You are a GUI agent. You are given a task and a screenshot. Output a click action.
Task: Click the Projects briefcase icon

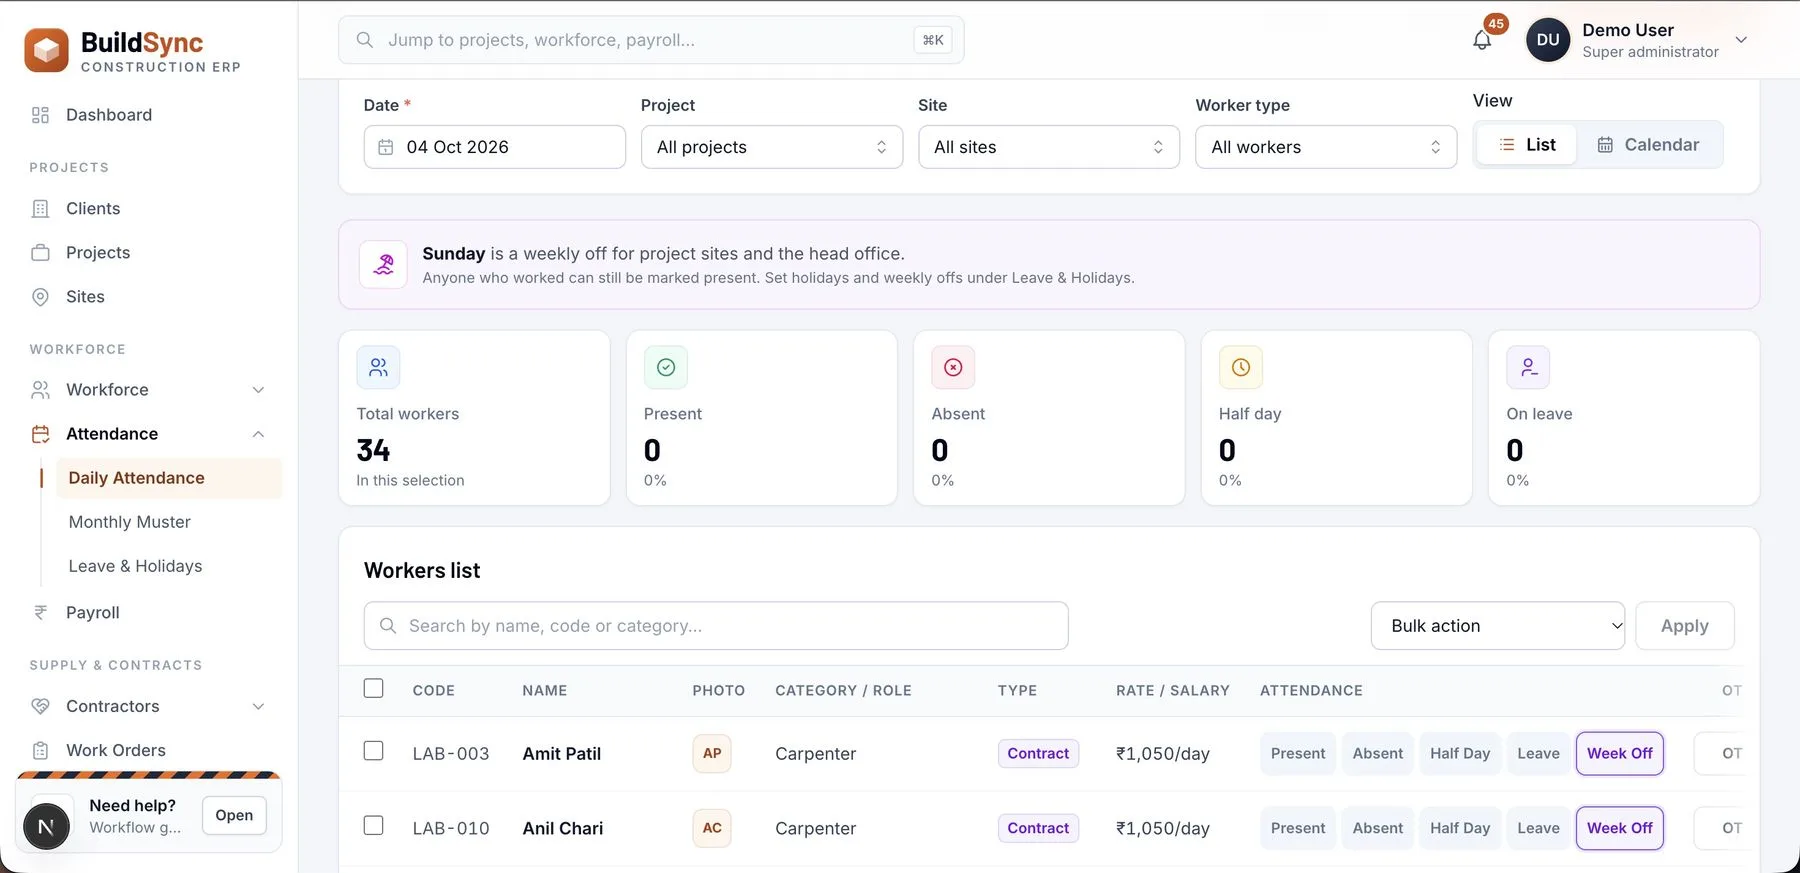pyautogui.click(x=40, y=253)
